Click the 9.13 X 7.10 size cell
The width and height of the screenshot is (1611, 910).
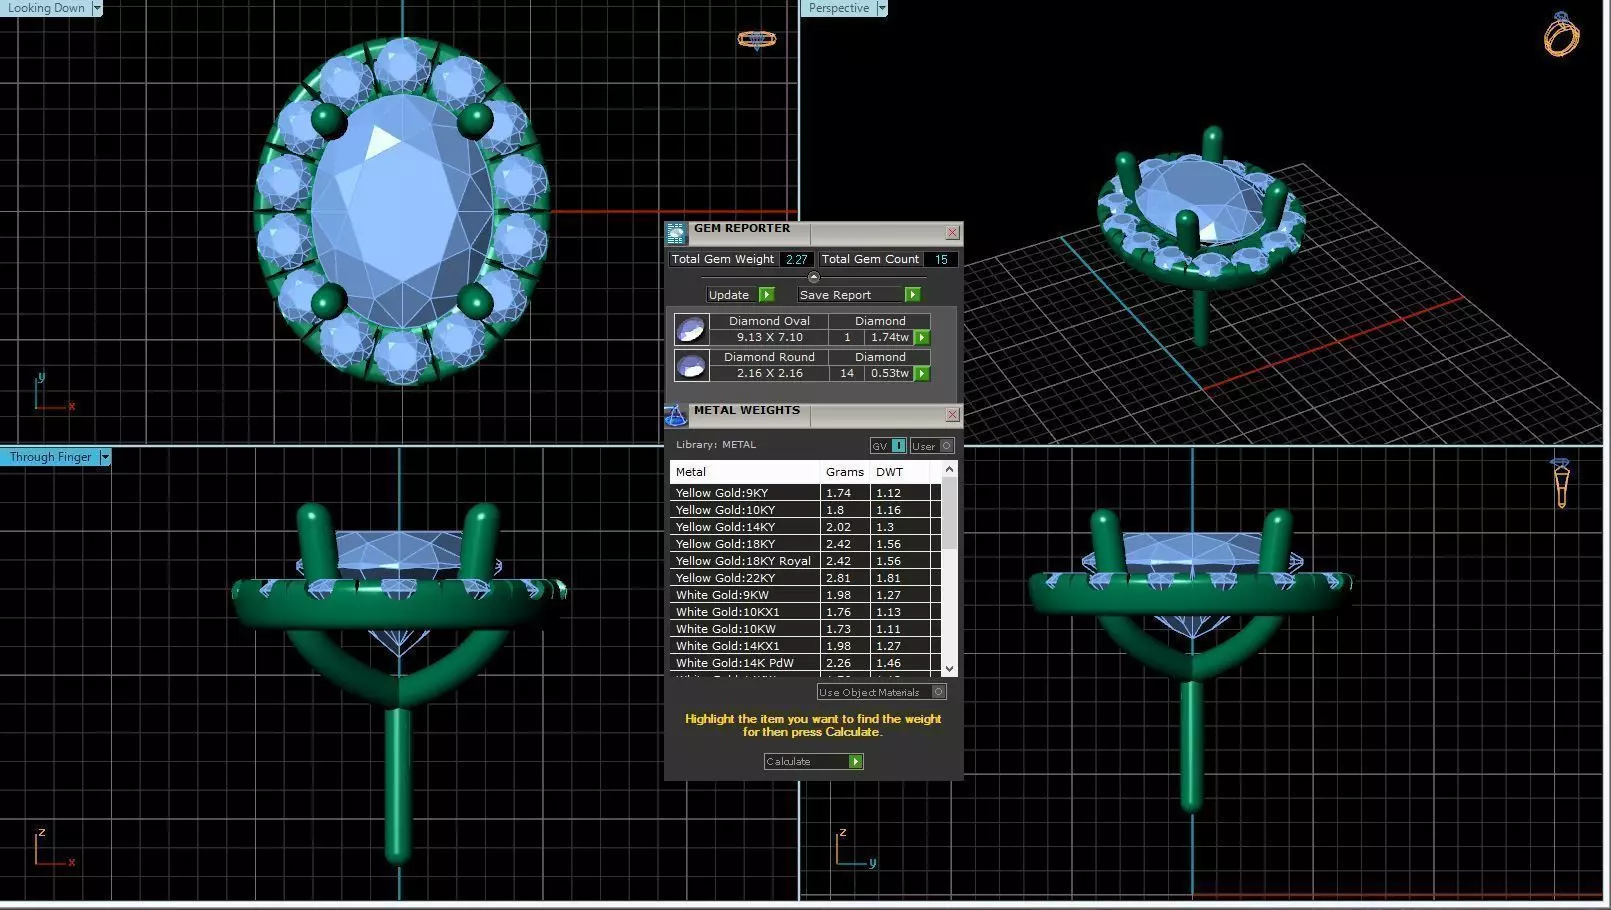769,338
